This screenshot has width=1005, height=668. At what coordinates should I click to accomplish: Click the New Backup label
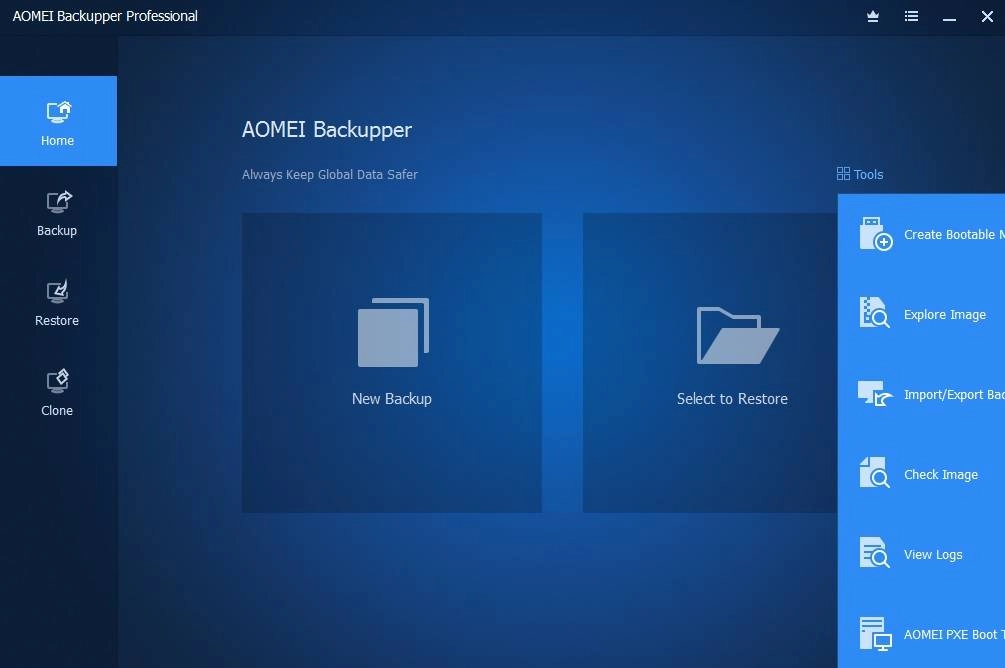pos(392,399)
